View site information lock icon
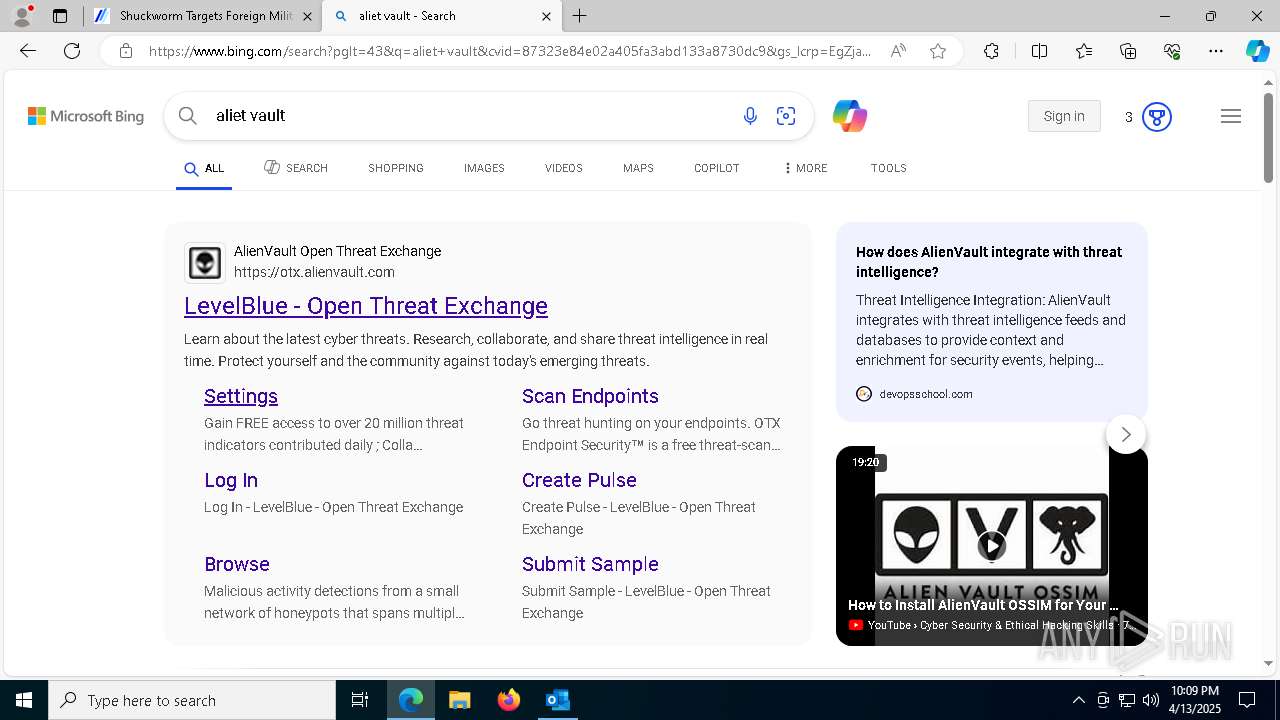Image resolution: width=1280 pixels, height=720 pixels. pos(126,51)
